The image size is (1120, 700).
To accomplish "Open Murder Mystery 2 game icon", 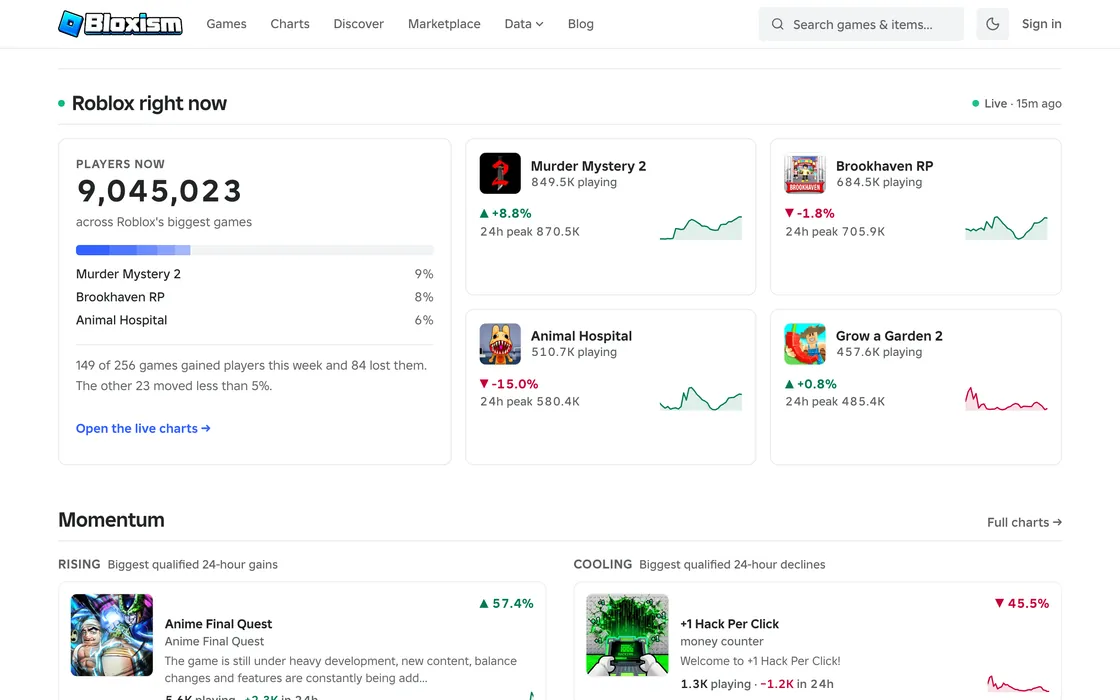I will point(500,173).
